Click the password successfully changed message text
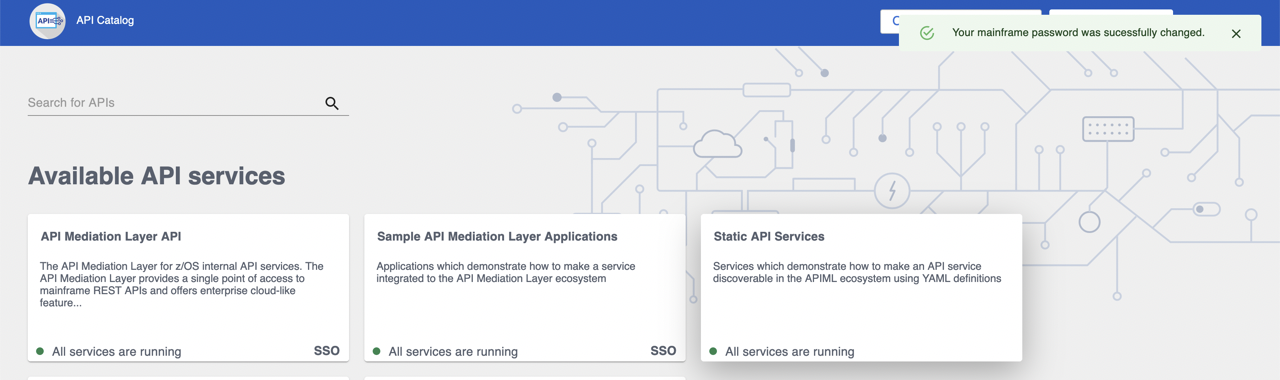Image resolution: width=1280 pixels, height=380 pixels. (1078, 33)
